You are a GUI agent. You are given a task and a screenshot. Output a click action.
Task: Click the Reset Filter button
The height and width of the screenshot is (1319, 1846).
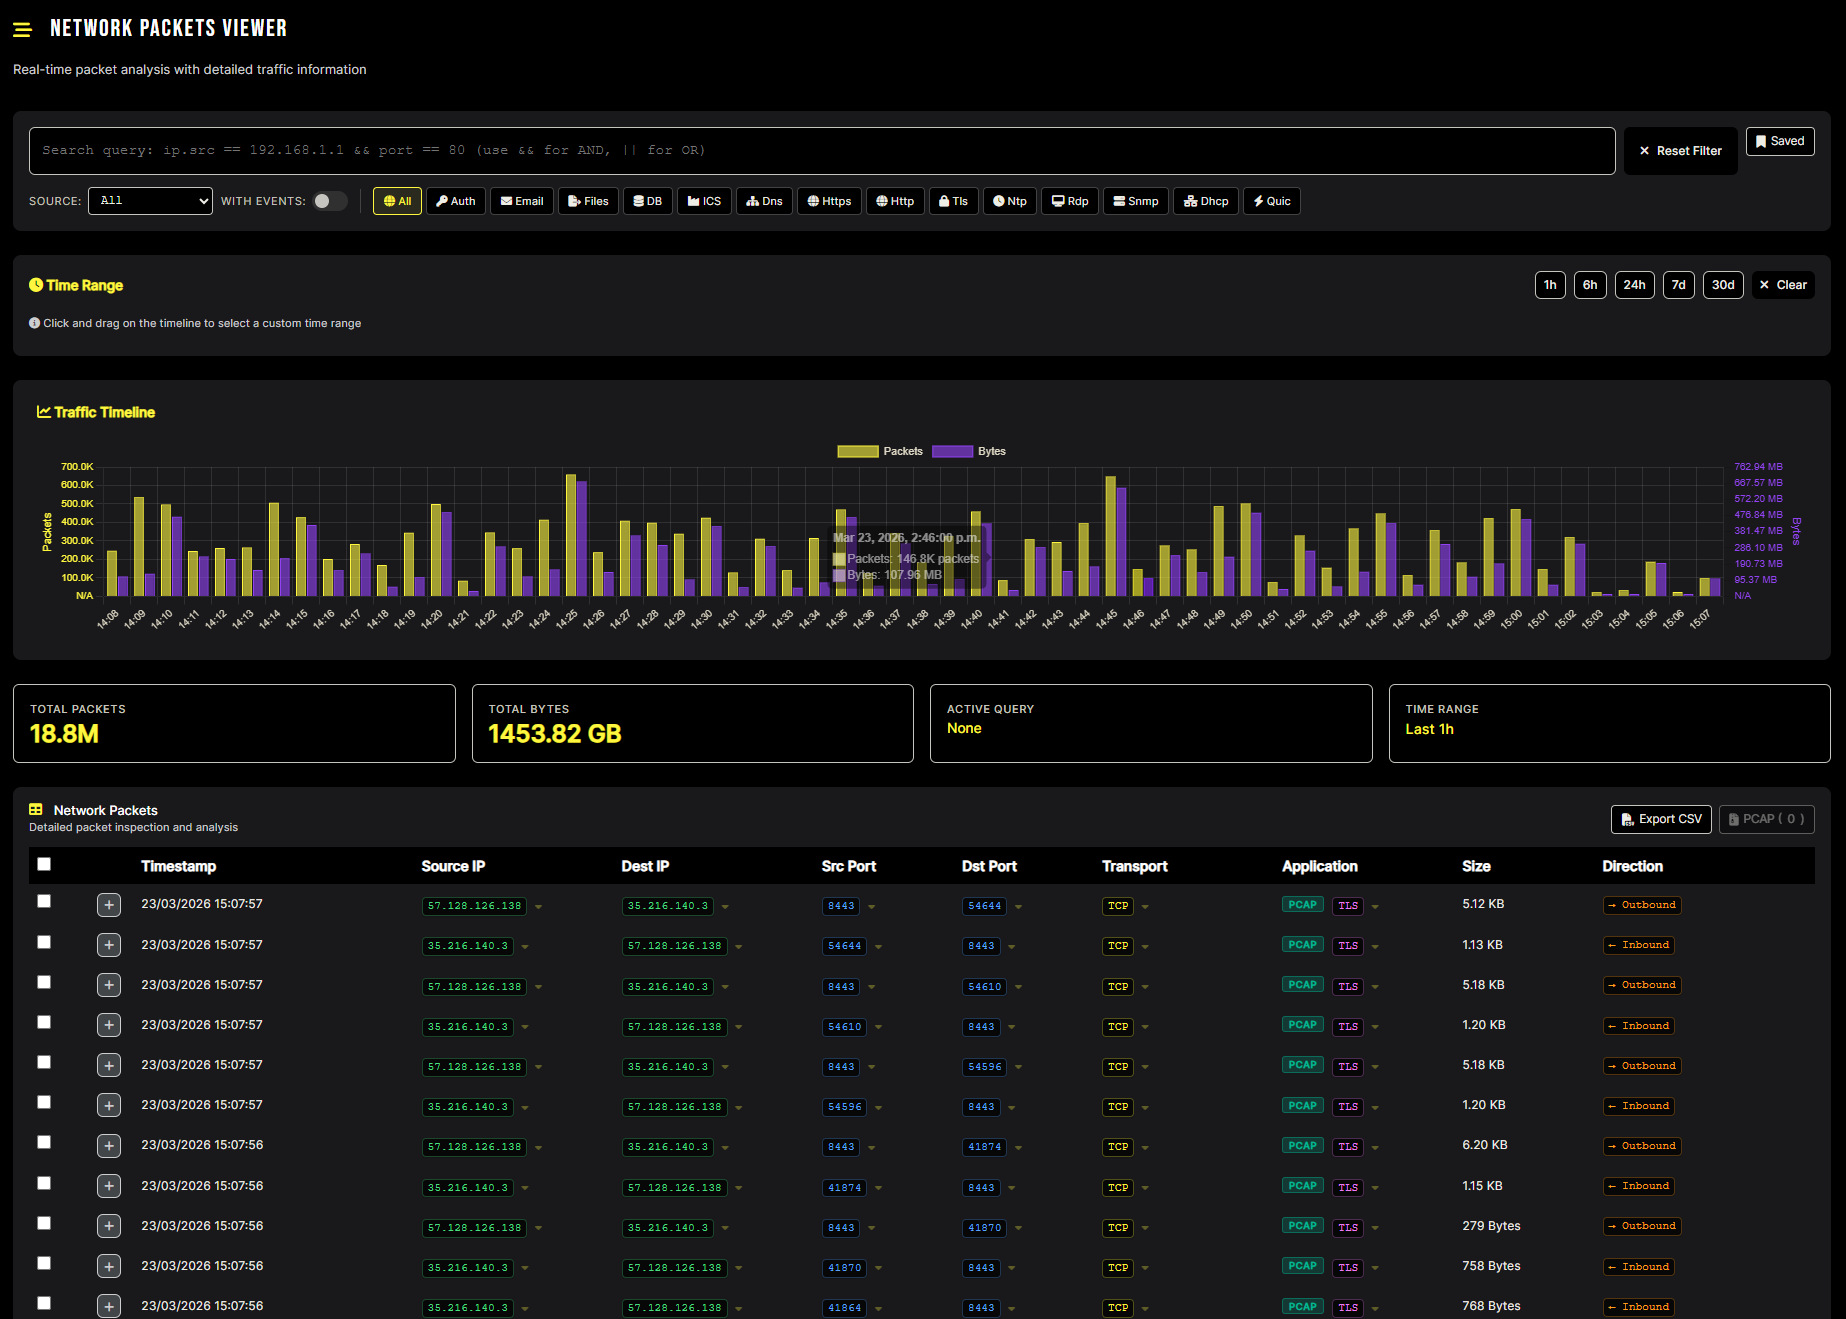point(1680,151)
